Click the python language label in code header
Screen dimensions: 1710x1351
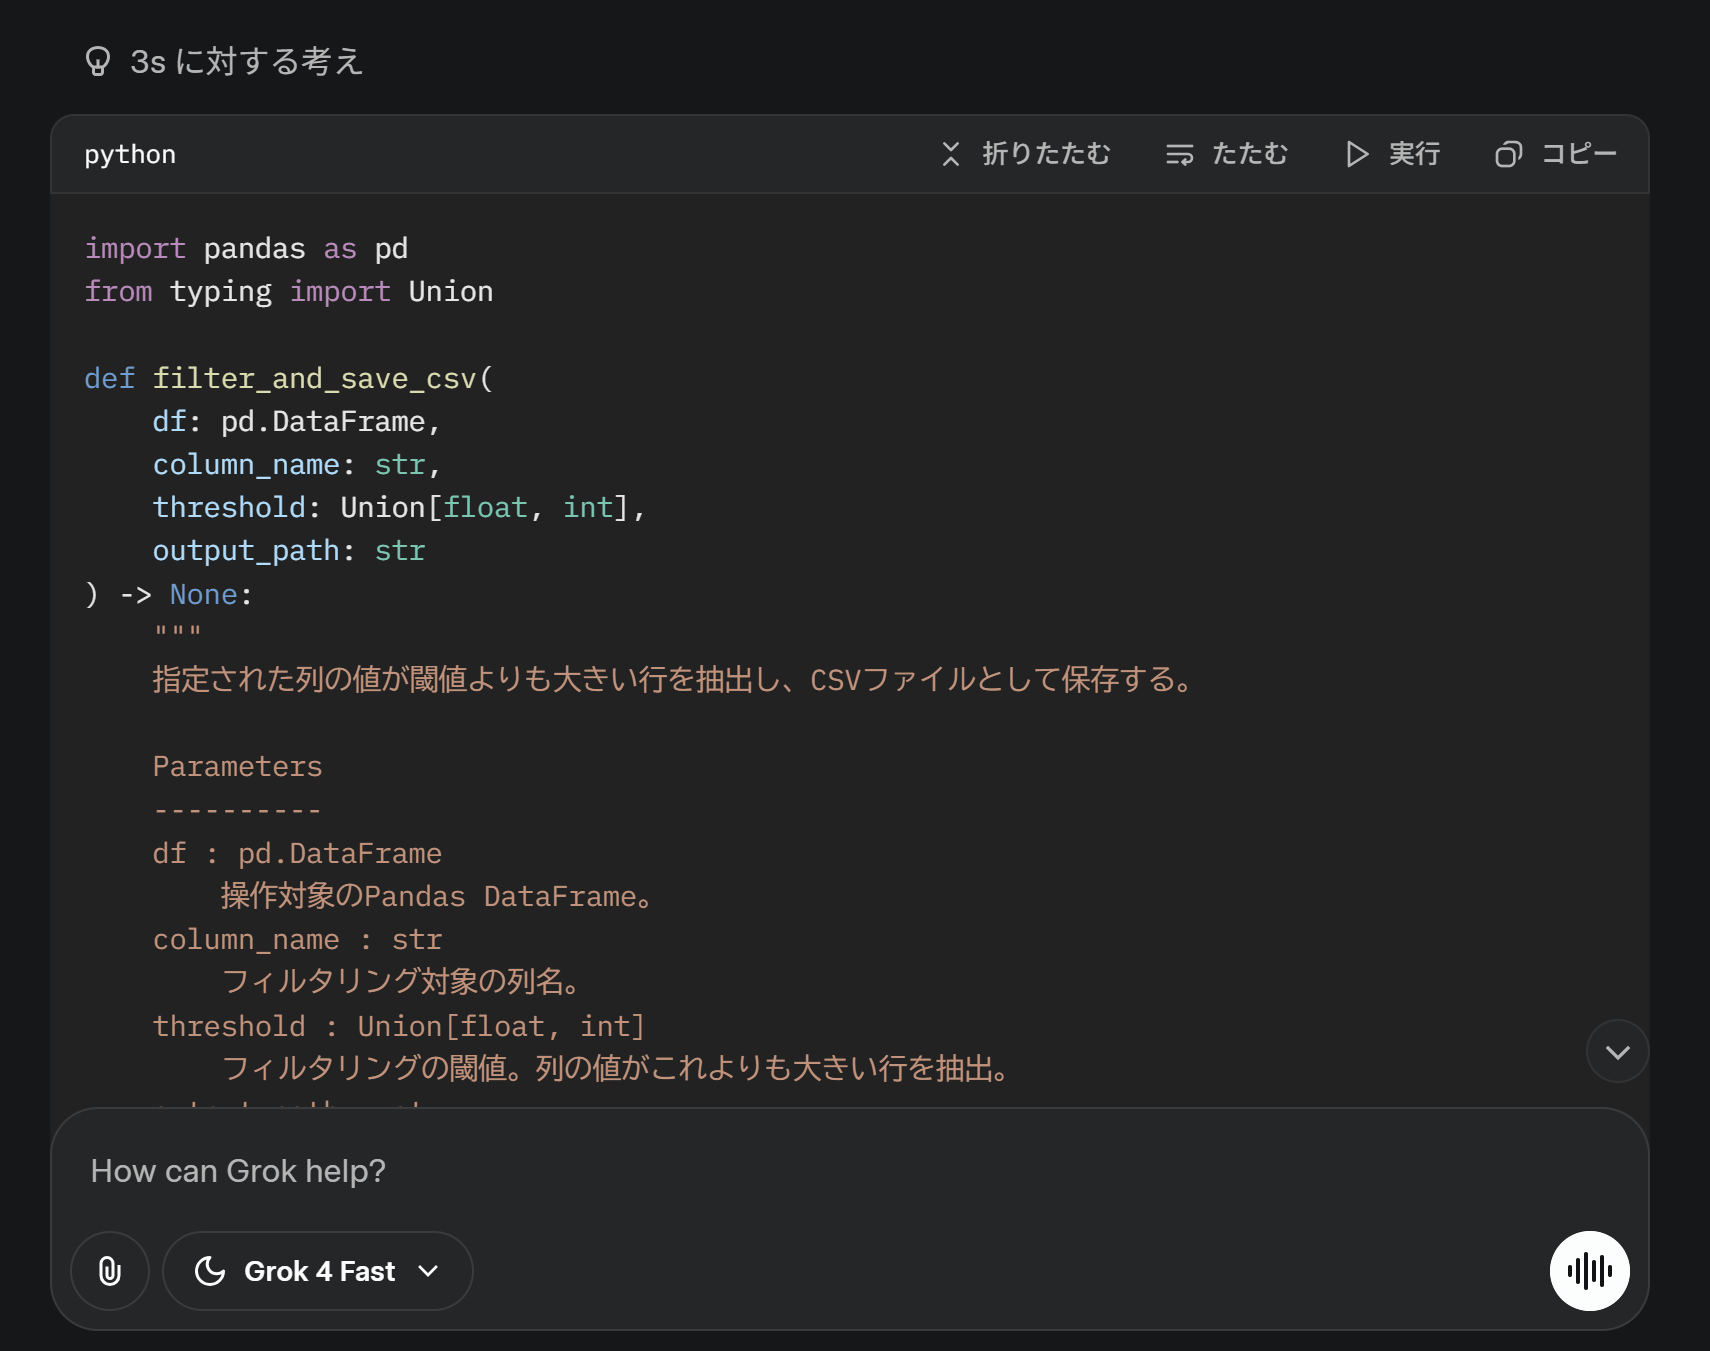point(130,155)
